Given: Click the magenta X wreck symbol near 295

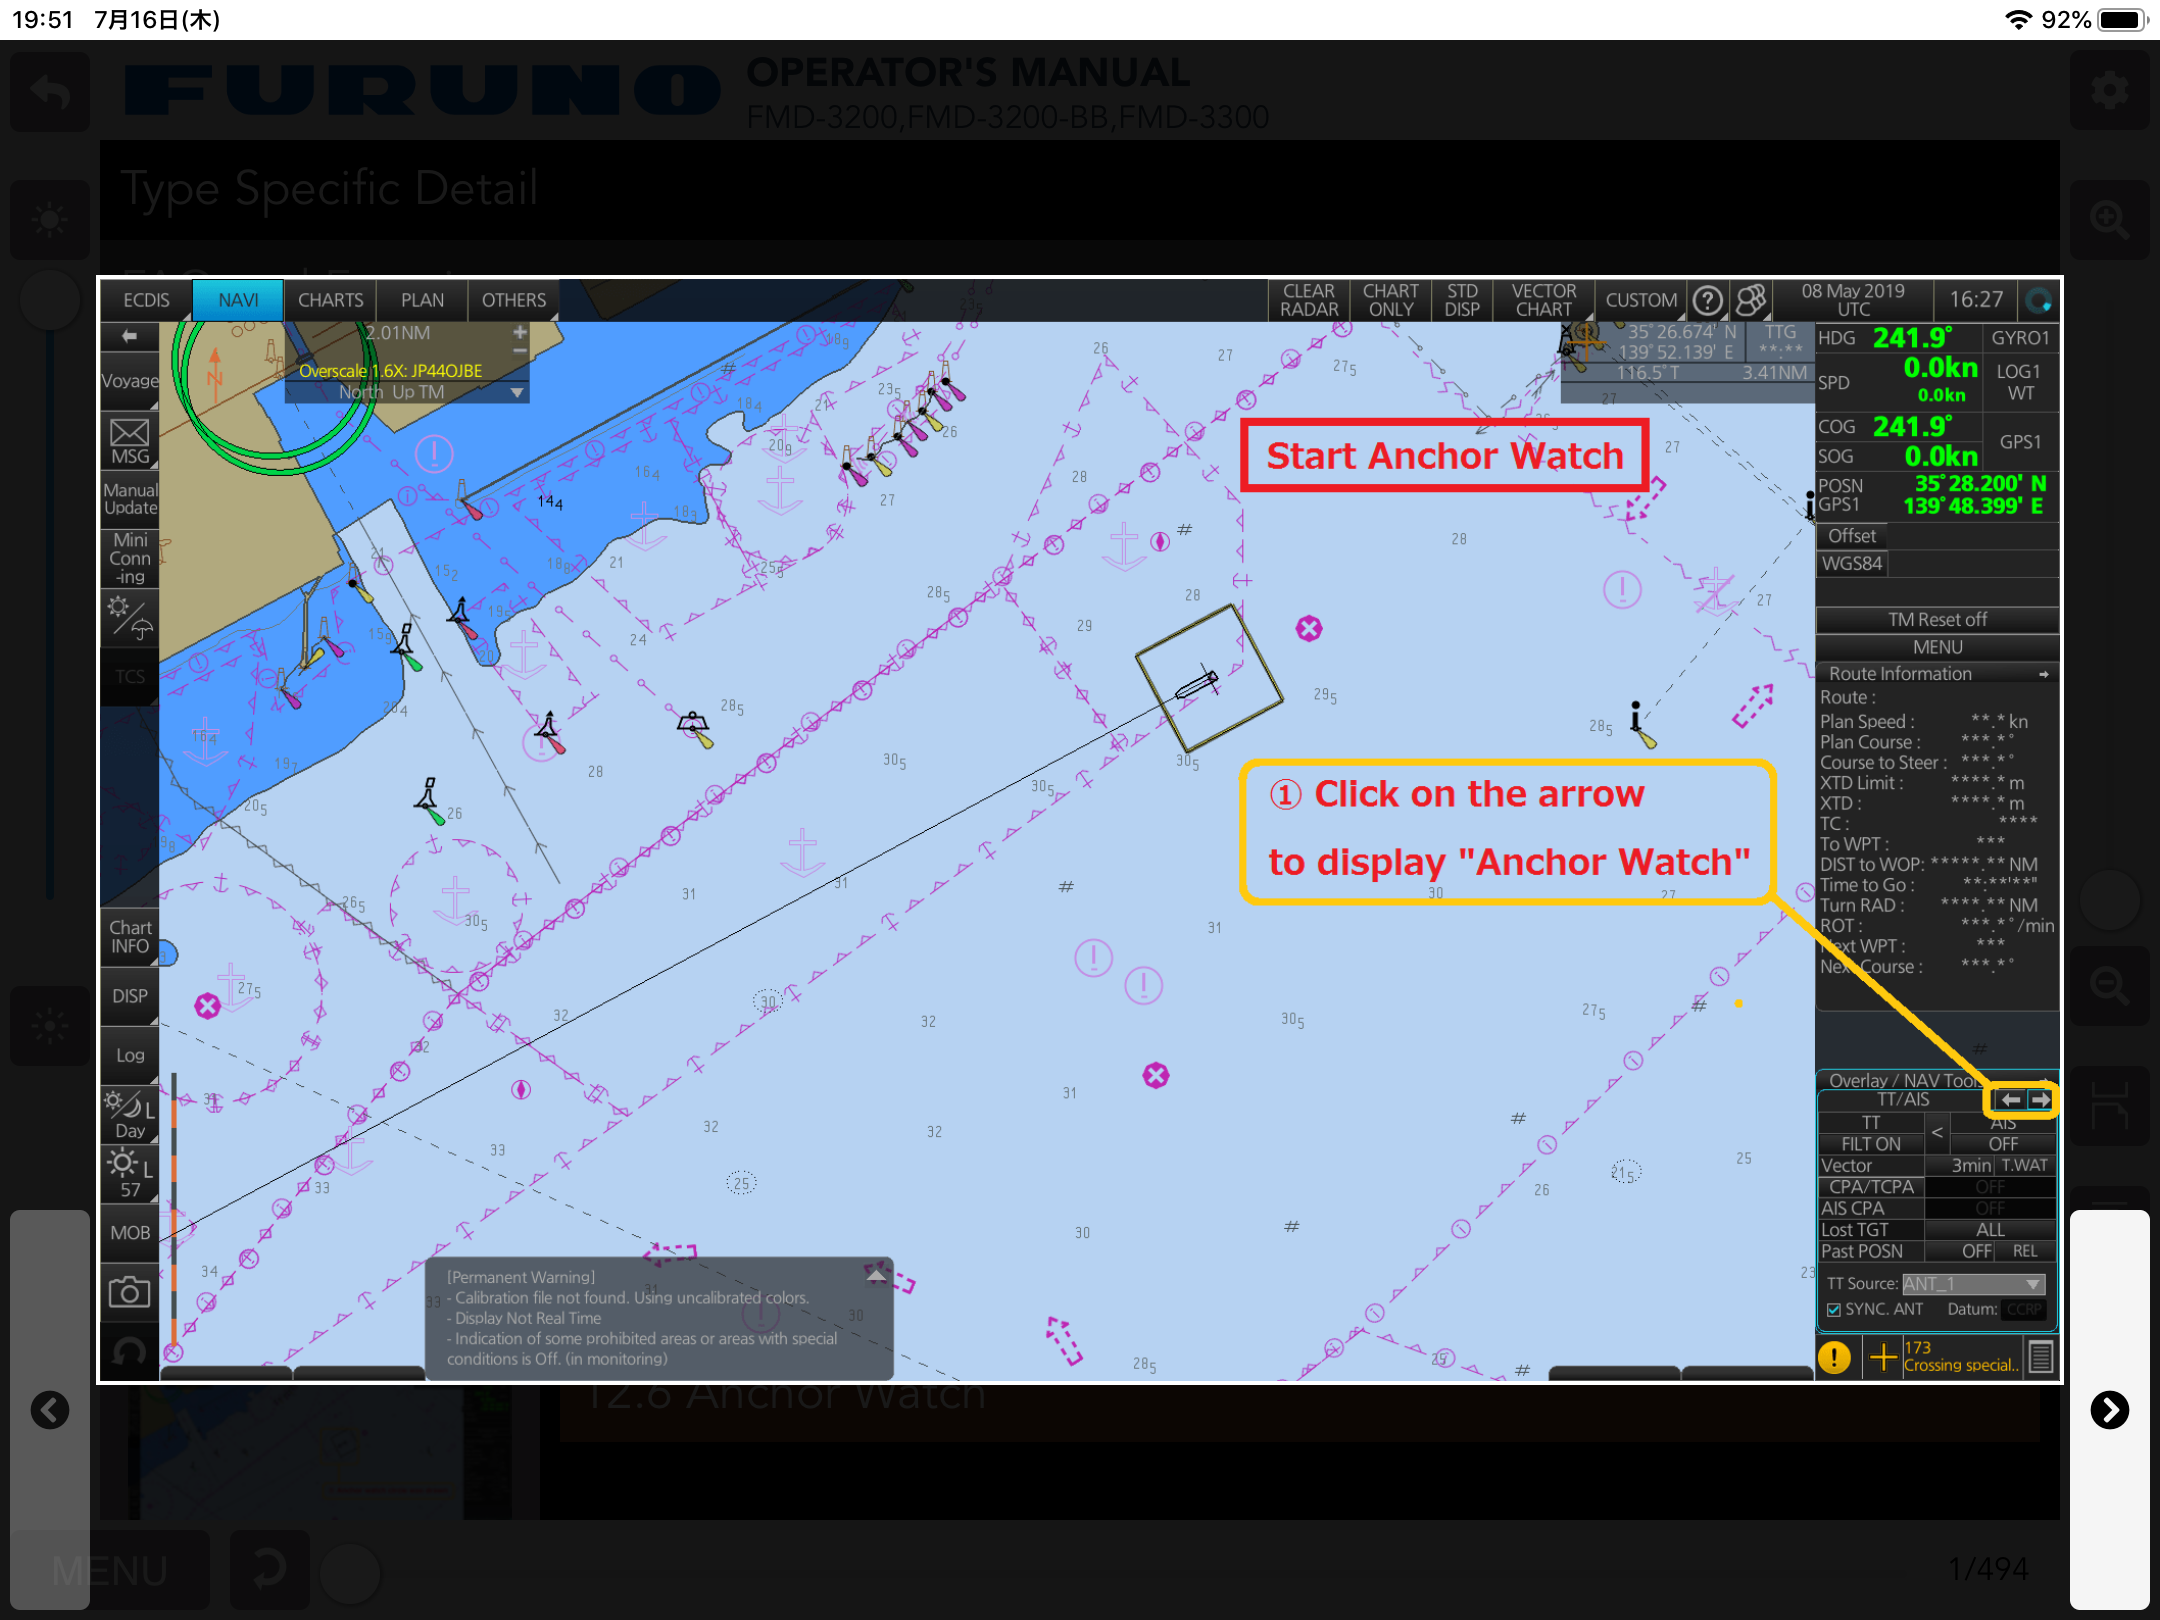Looking at the screenshot, I should point(1309,628).
